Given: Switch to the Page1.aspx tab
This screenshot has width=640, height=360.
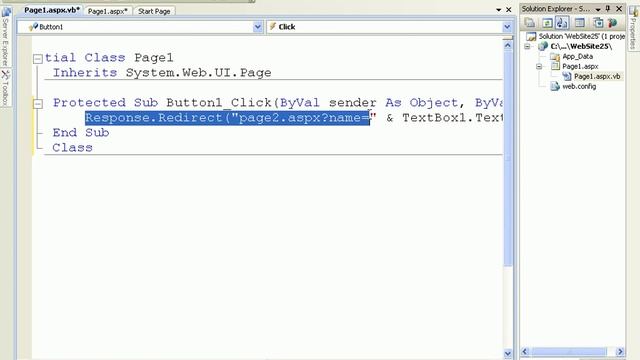Looking at the screenshot, I should [108, 11].
